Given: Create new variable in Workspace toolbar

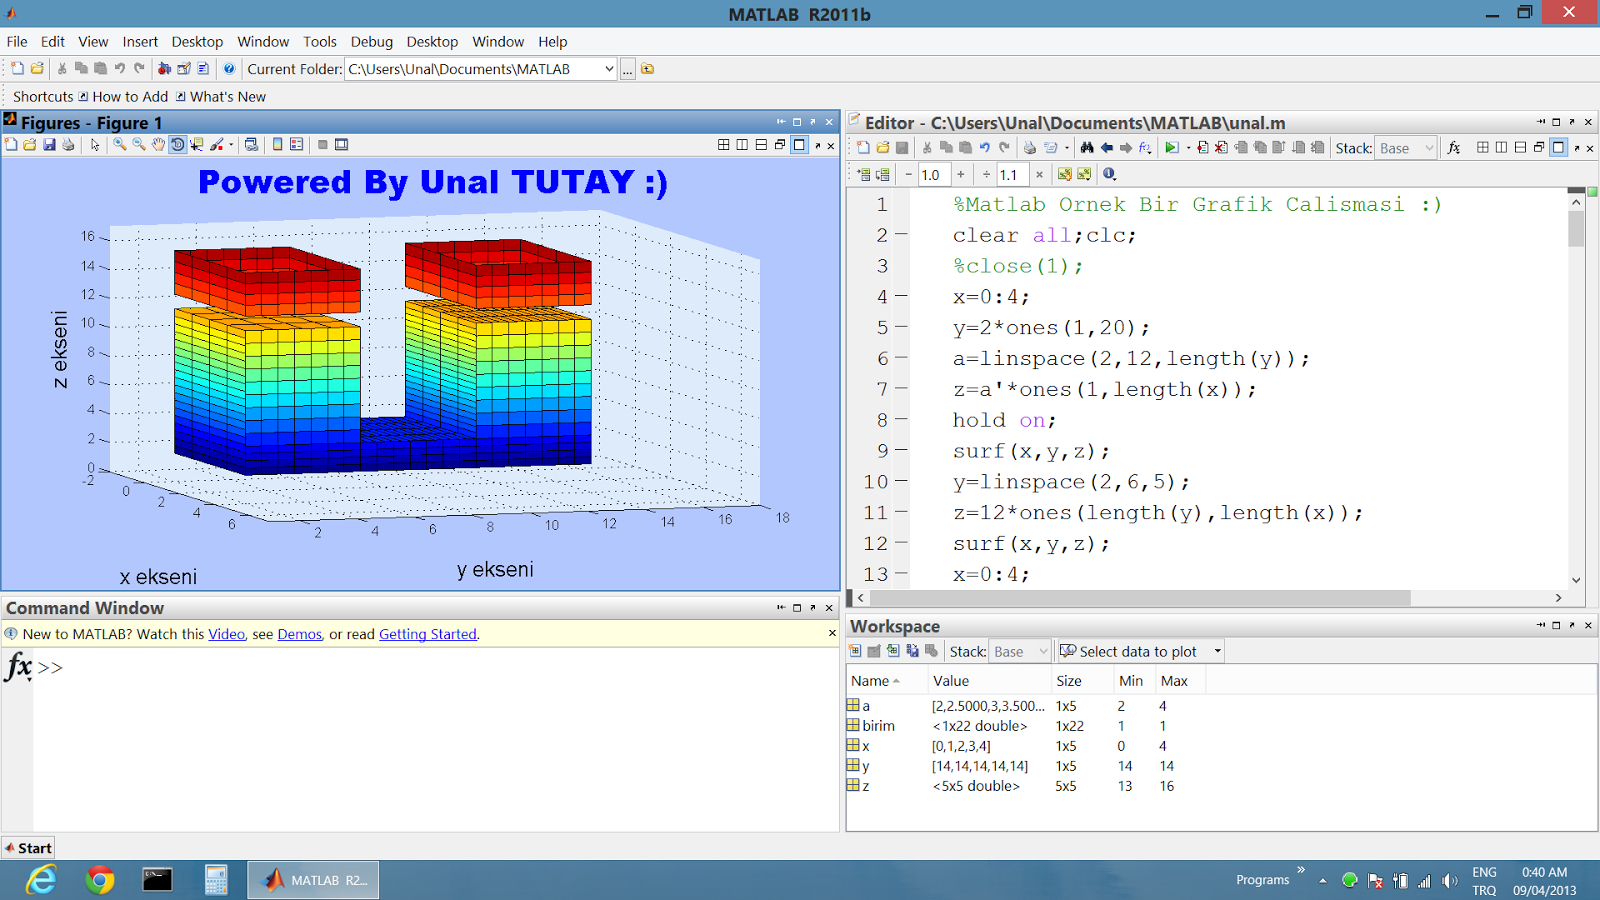Looking at the screenshot, I should 855,651.
